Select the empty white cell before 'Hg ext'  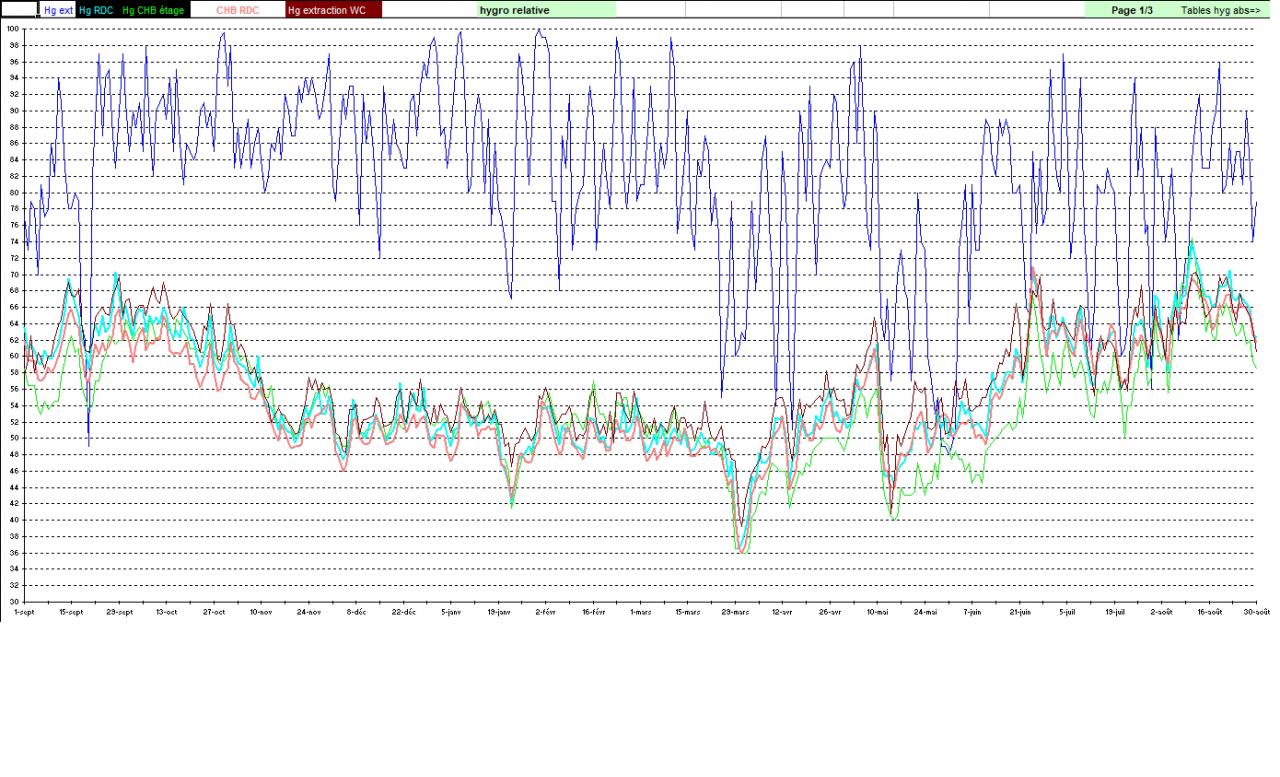[x=19, y=10]
